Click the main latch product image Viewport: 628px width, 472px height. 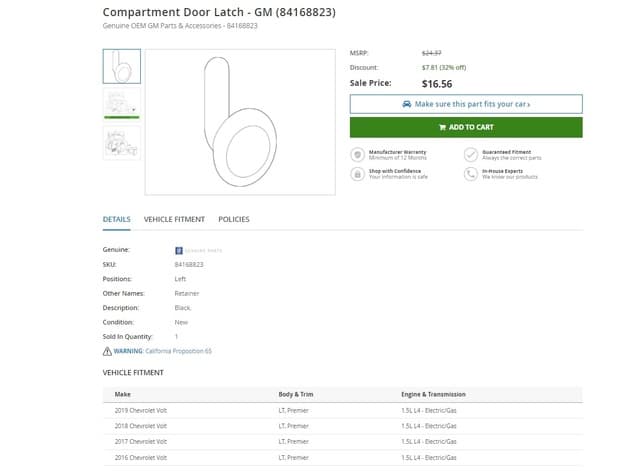click(x=240, y=122)
